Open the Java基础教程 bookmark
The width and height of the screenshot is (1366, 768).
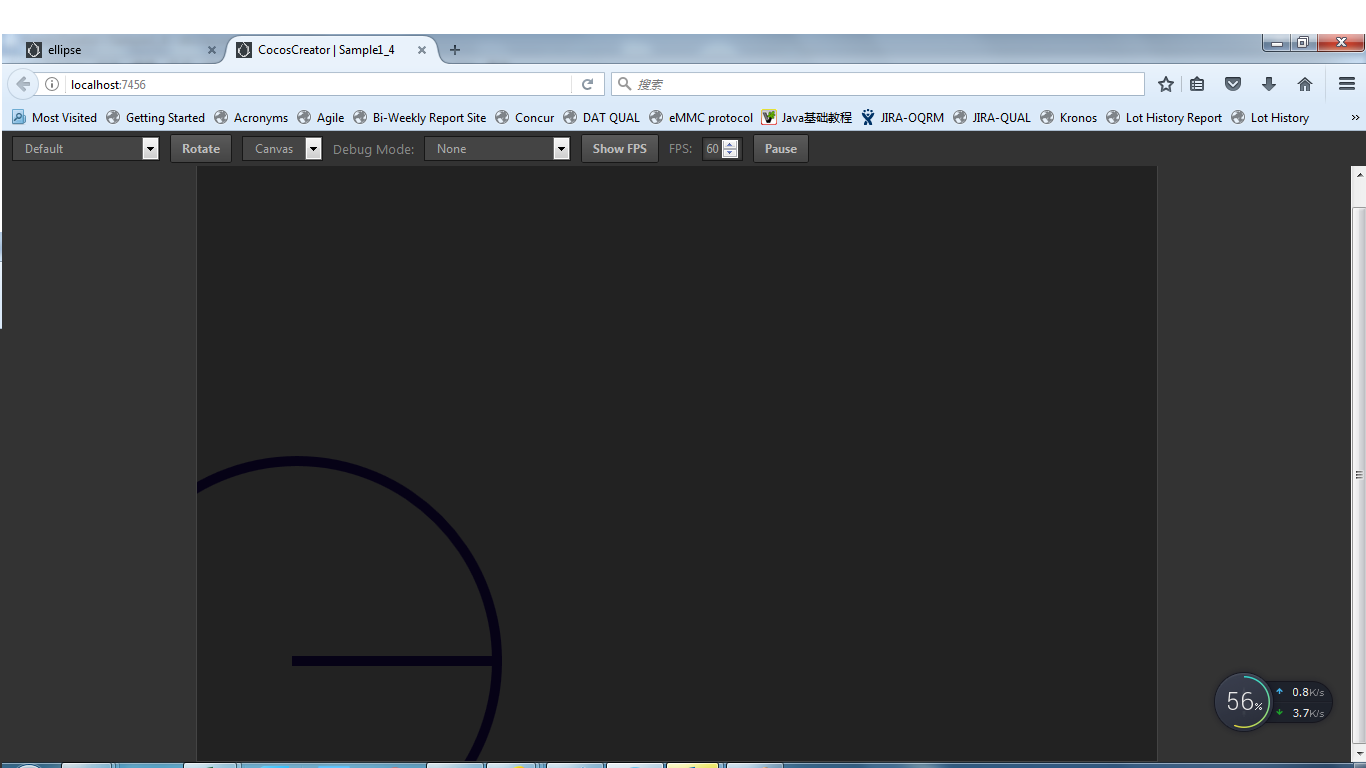point(807,117)
